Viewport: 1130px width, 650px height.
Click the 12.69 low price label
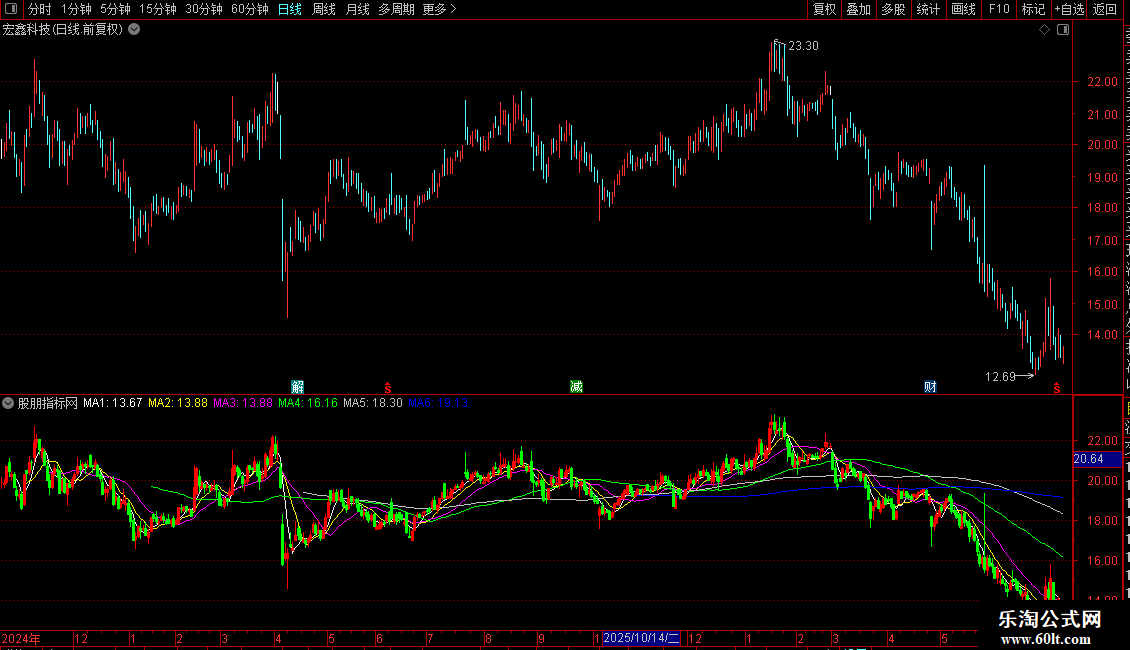point(1000,377)
